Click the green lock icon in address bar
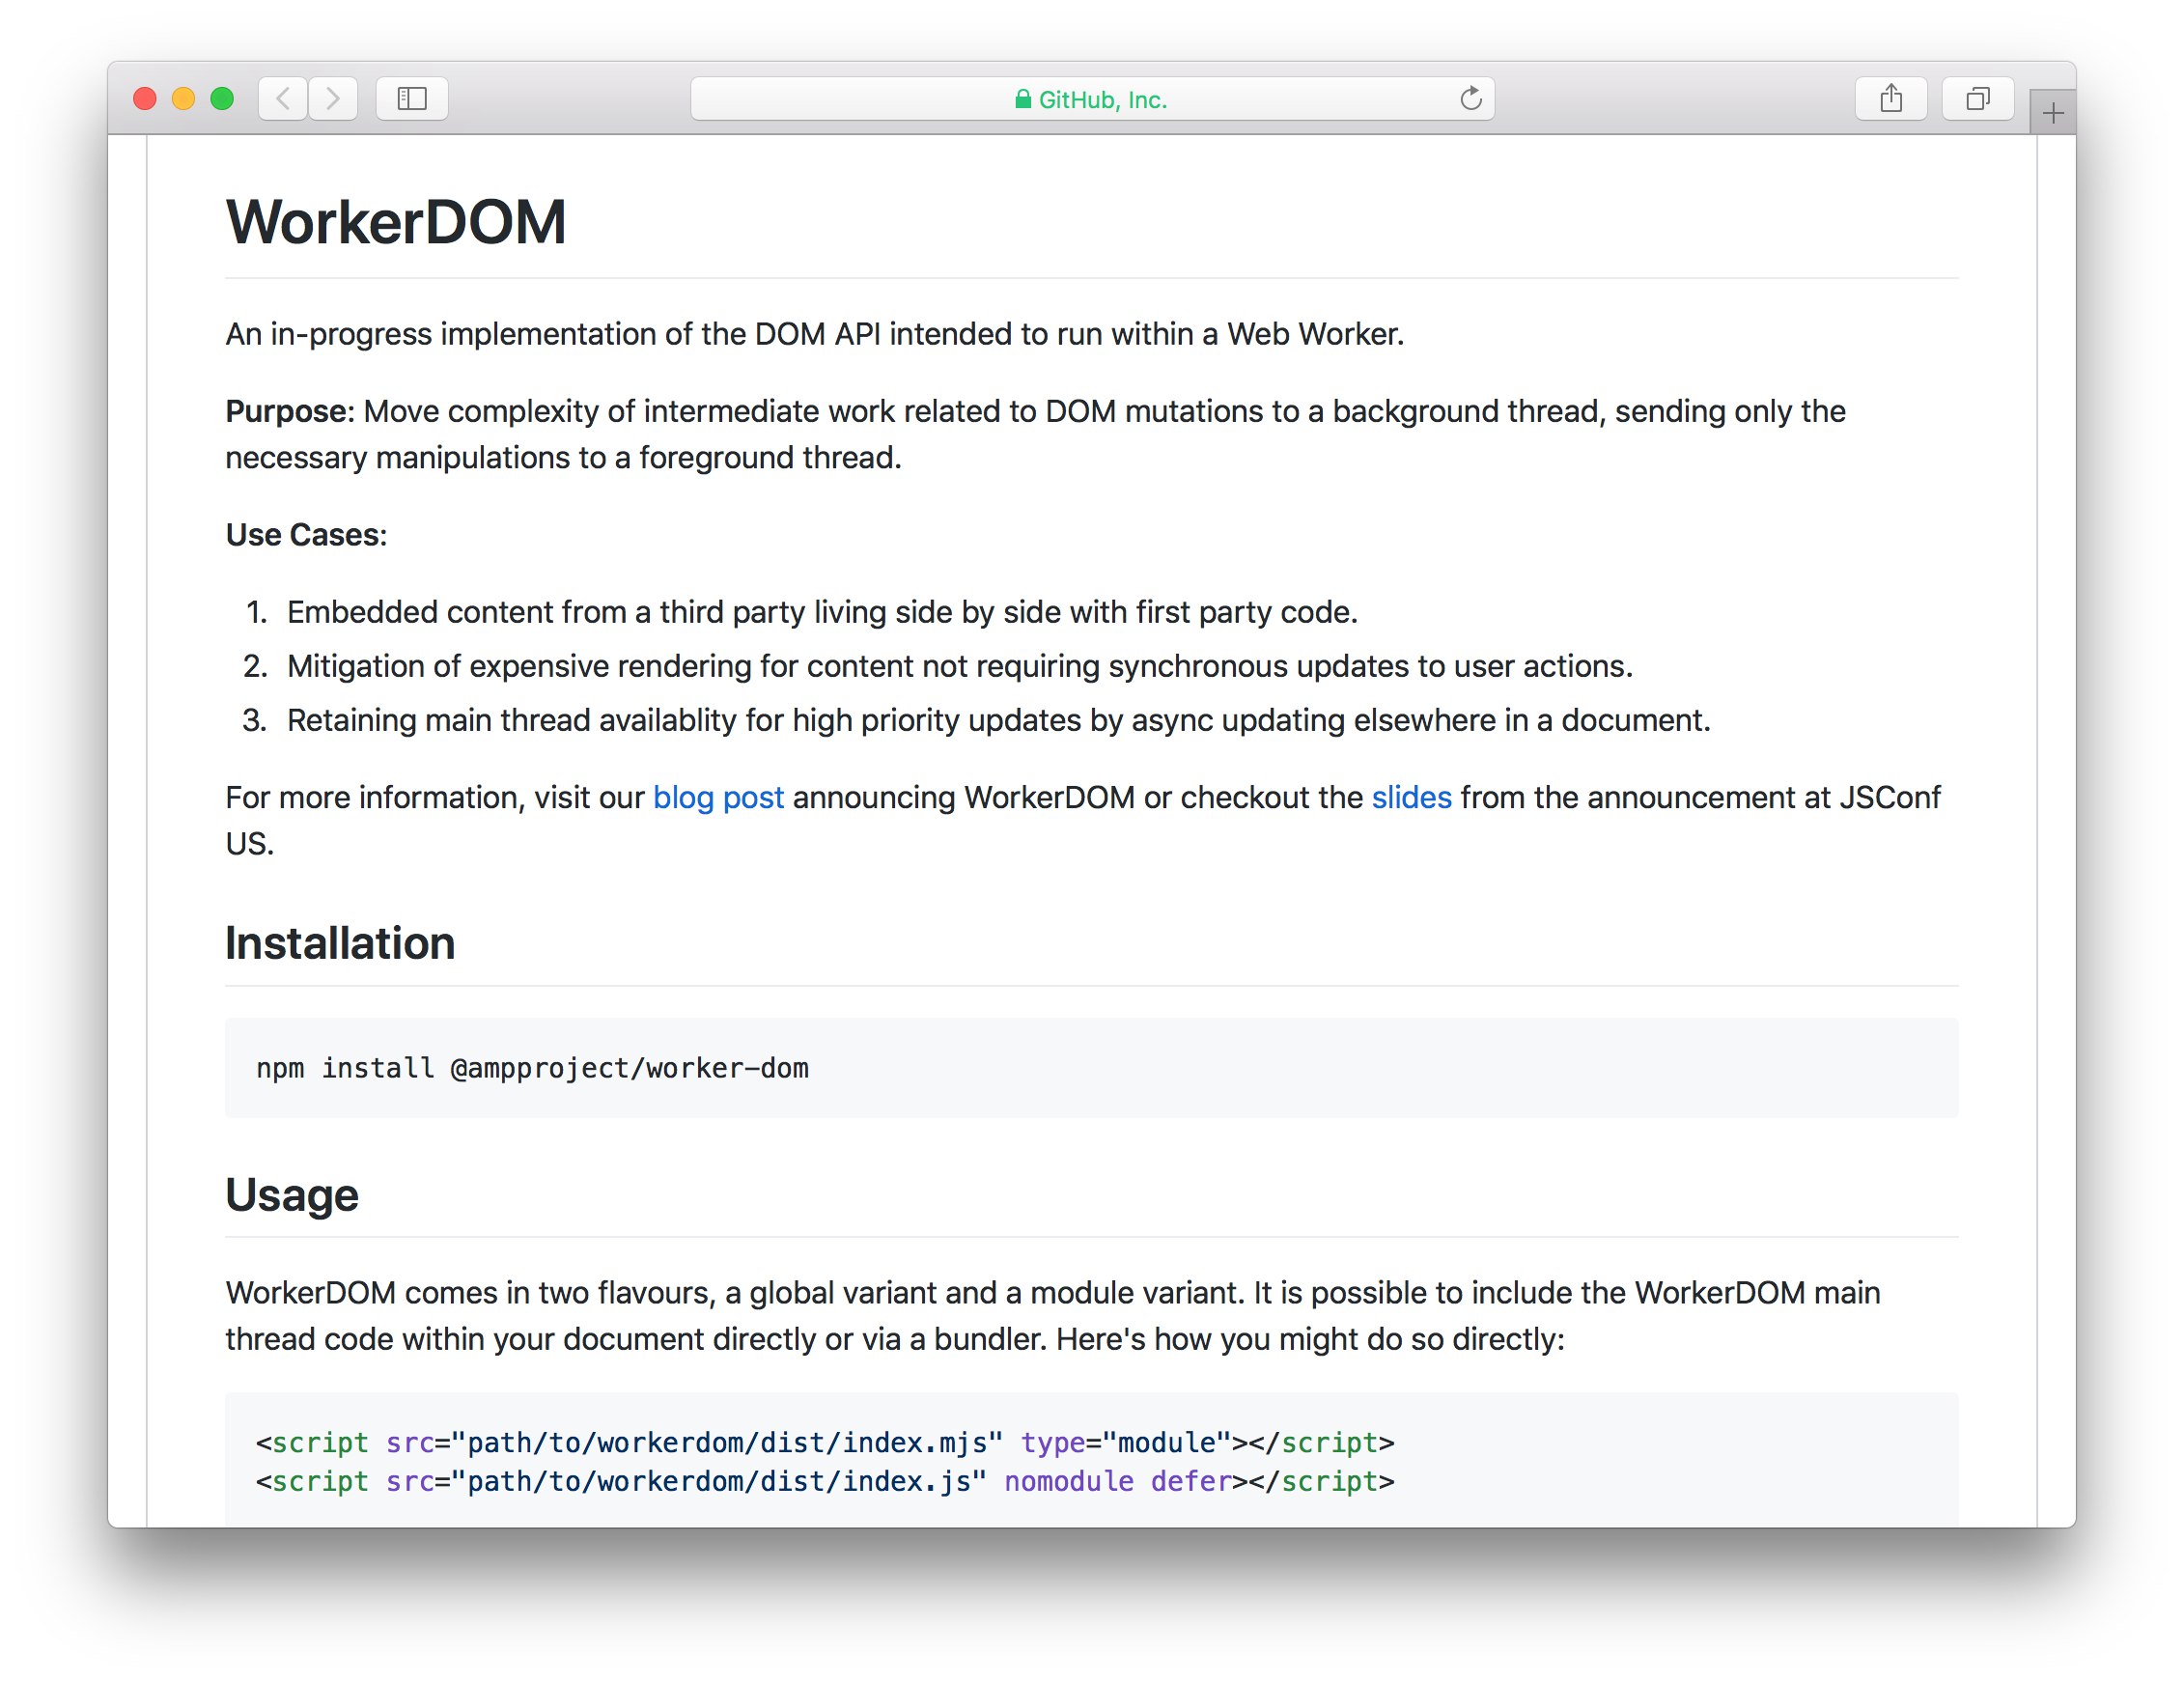The image size is (2184, 1682). click(x=1022, y=99)
